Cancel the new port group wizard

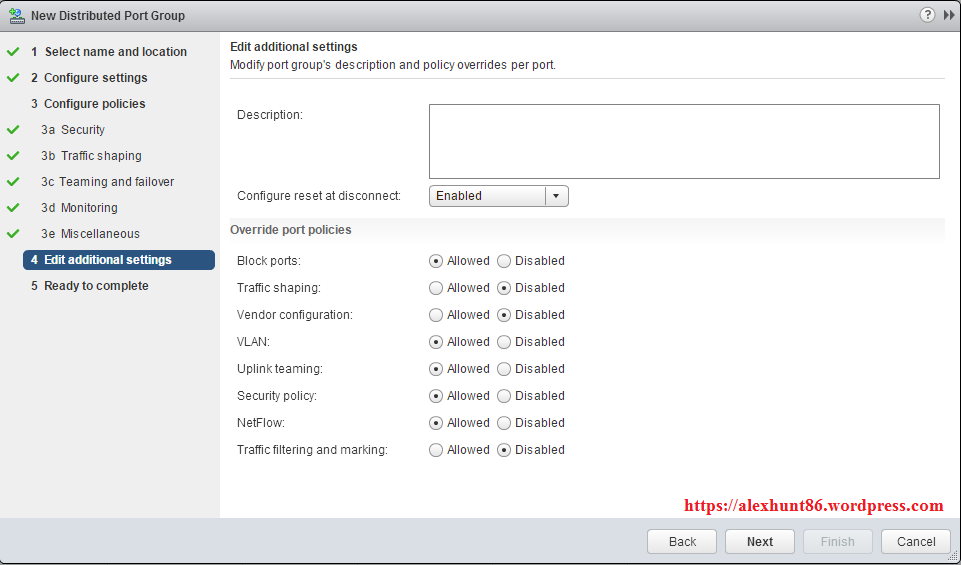[x=916, y=542]
